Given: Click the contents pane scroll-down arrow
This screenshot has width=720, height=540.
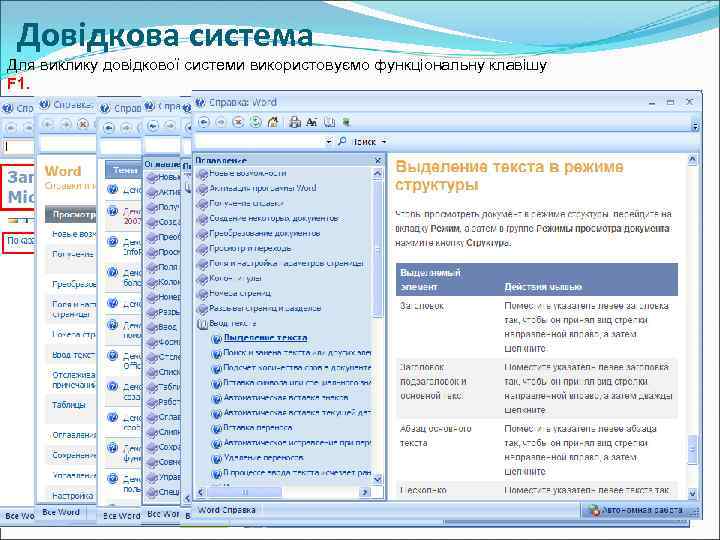Looking at the screenshot, I should point(377,479).
